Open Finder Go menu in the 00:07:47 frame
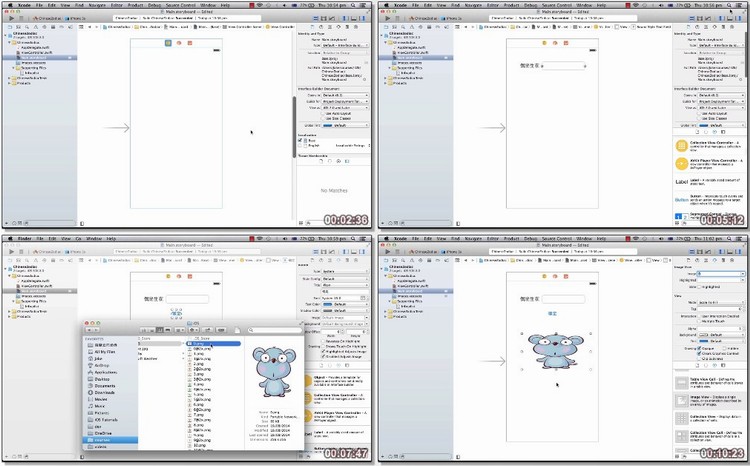 pyautogui.click(x=78, y=238)
